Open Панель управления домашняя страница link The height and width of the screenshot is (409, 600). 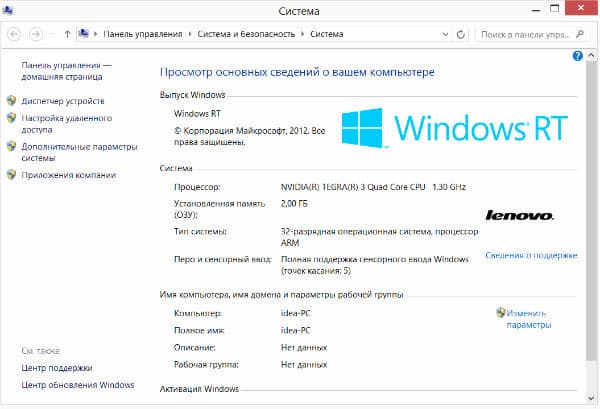tap(67, 71)
